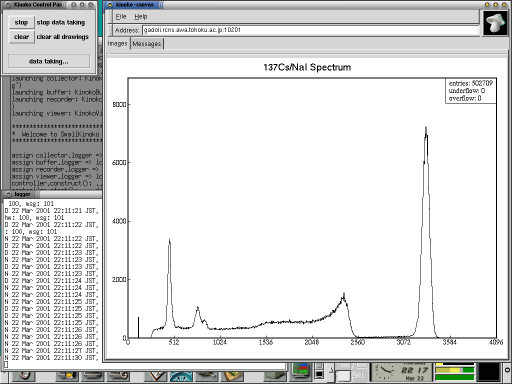
Task: Click the 'underflow: 0' statistic
Action: point(466,91)
